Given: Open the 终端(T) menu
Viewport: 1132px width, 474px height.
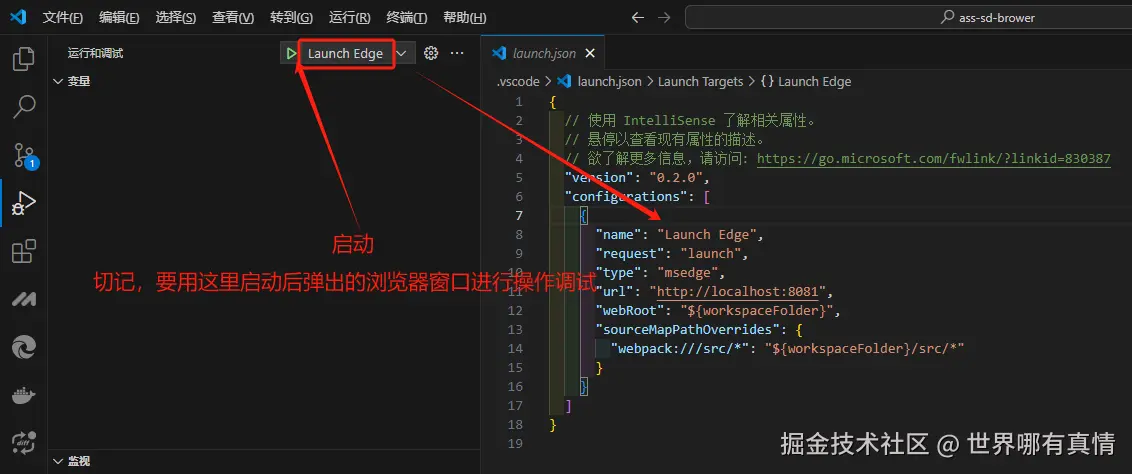Looking at the screenshot, I should click(406, 17).
